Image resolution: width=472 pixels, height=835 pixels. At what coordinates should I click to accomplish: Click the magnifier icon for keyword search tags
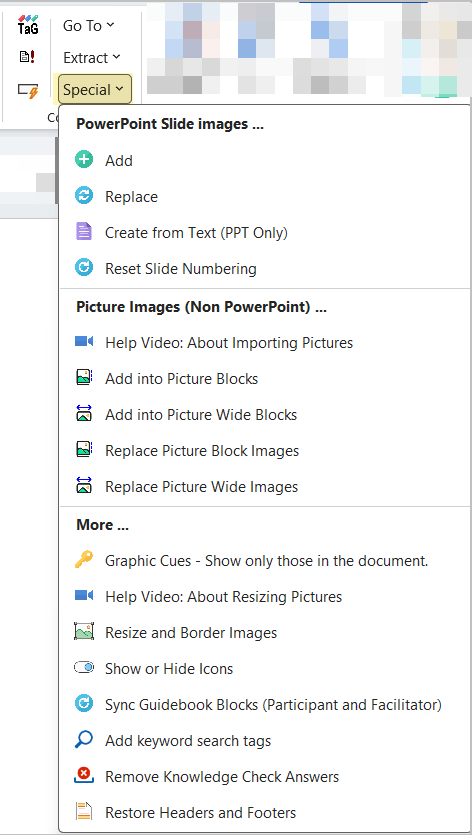pos(84,740)
